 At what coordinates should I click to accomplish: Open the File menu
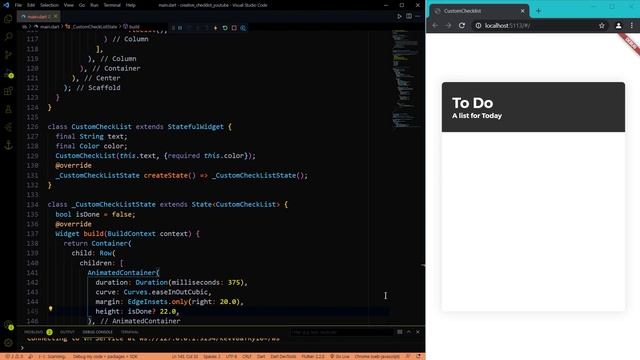[18, 5]
